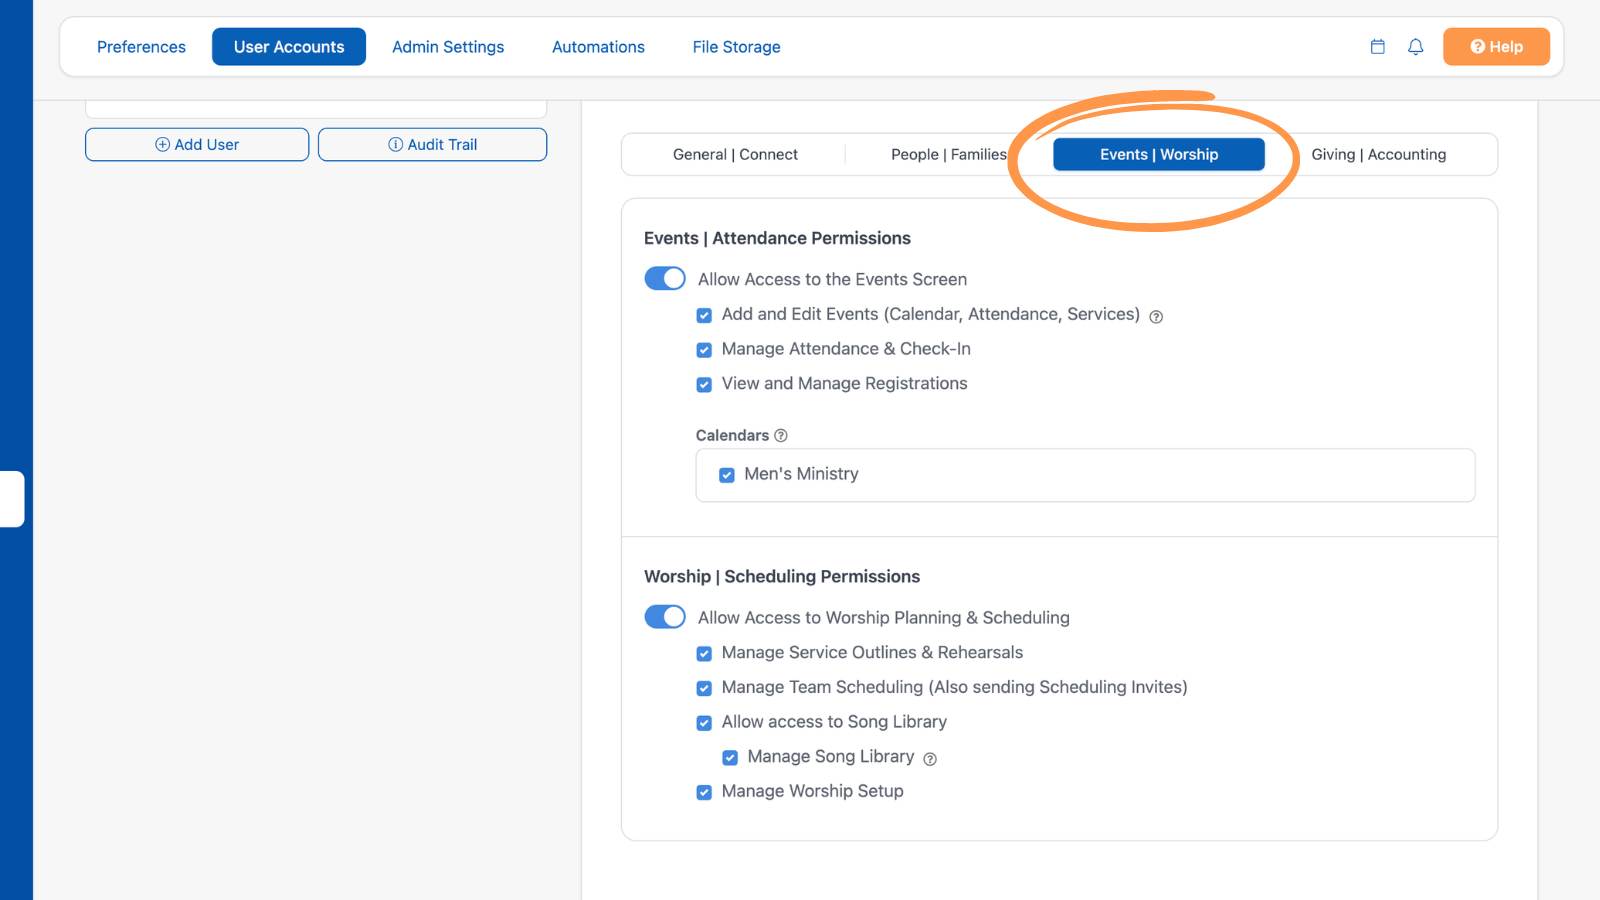Open Giving | Accounting permissions tab
Image resolution: width=1600 pixels, height=900 pixels.
[x=1378, y=154]
